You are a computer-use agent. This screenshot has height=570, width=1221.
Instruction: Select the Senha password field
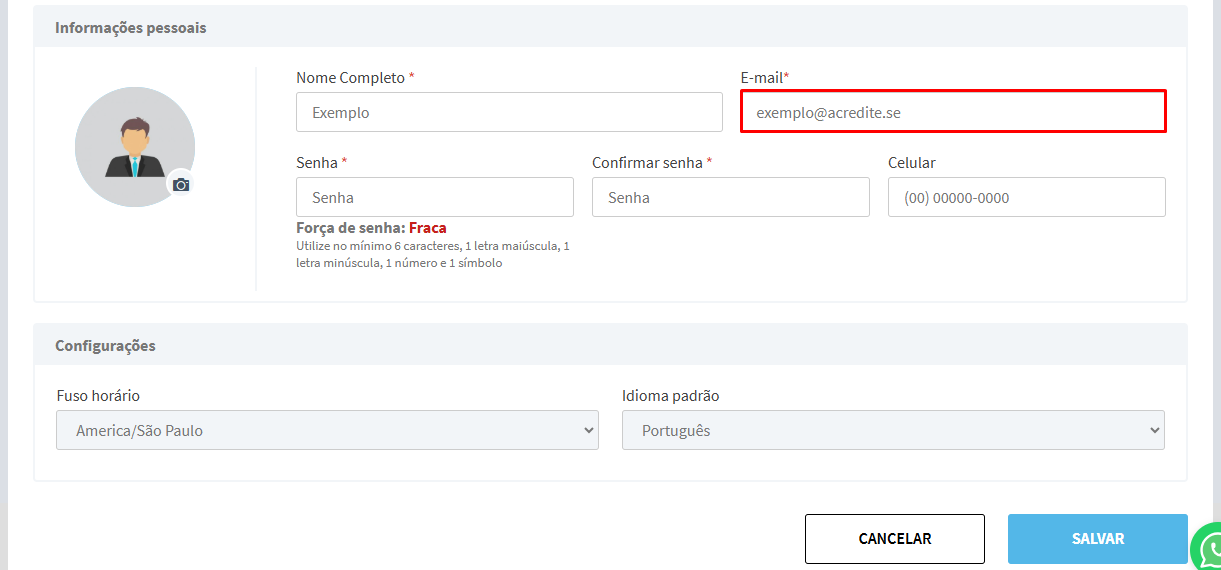(x=434, y=197)
